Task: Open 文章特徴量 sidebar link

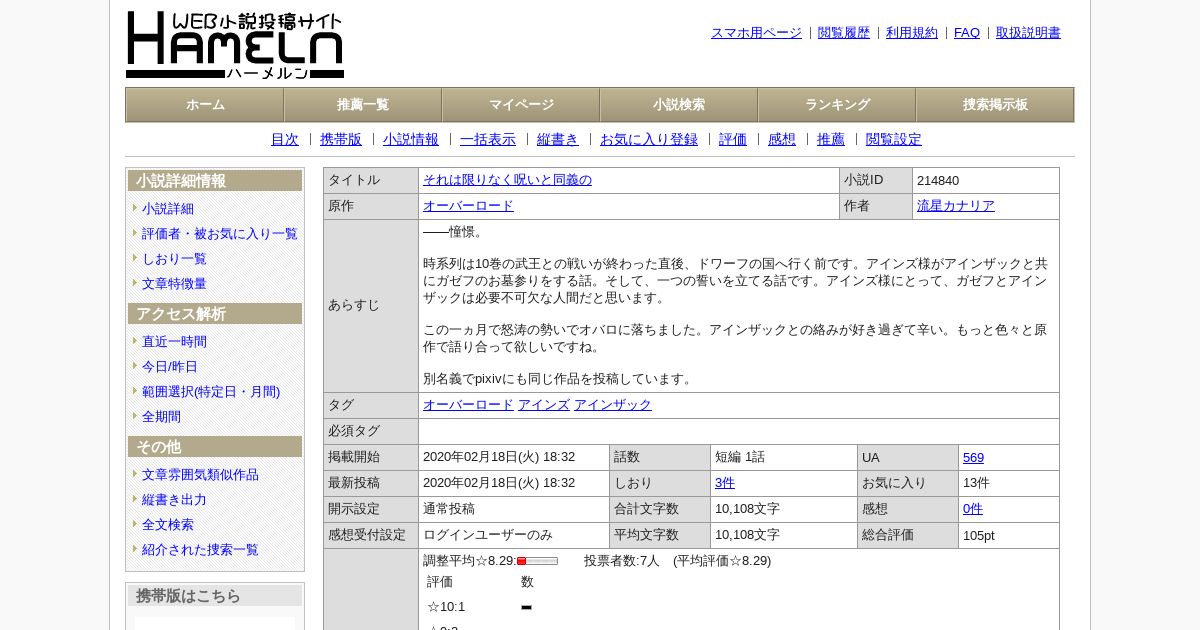Action: (x=174, y=284)
